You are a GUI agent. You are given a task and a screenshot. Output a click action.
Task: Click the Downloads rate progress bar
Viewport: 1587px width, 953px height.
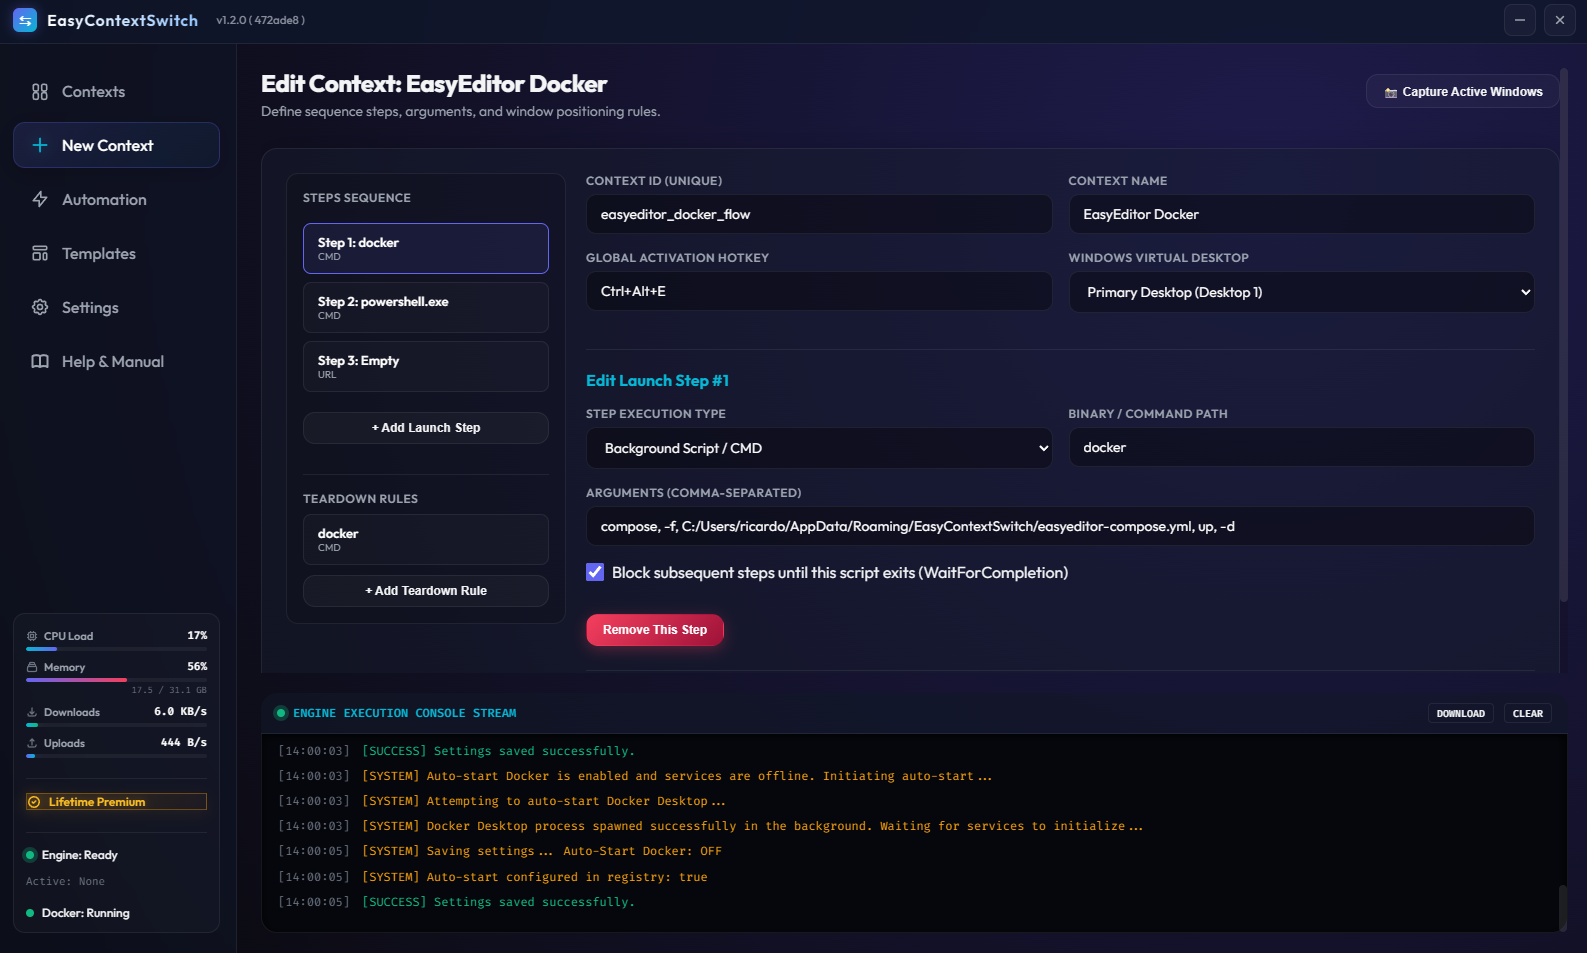(x=116, y=725)
